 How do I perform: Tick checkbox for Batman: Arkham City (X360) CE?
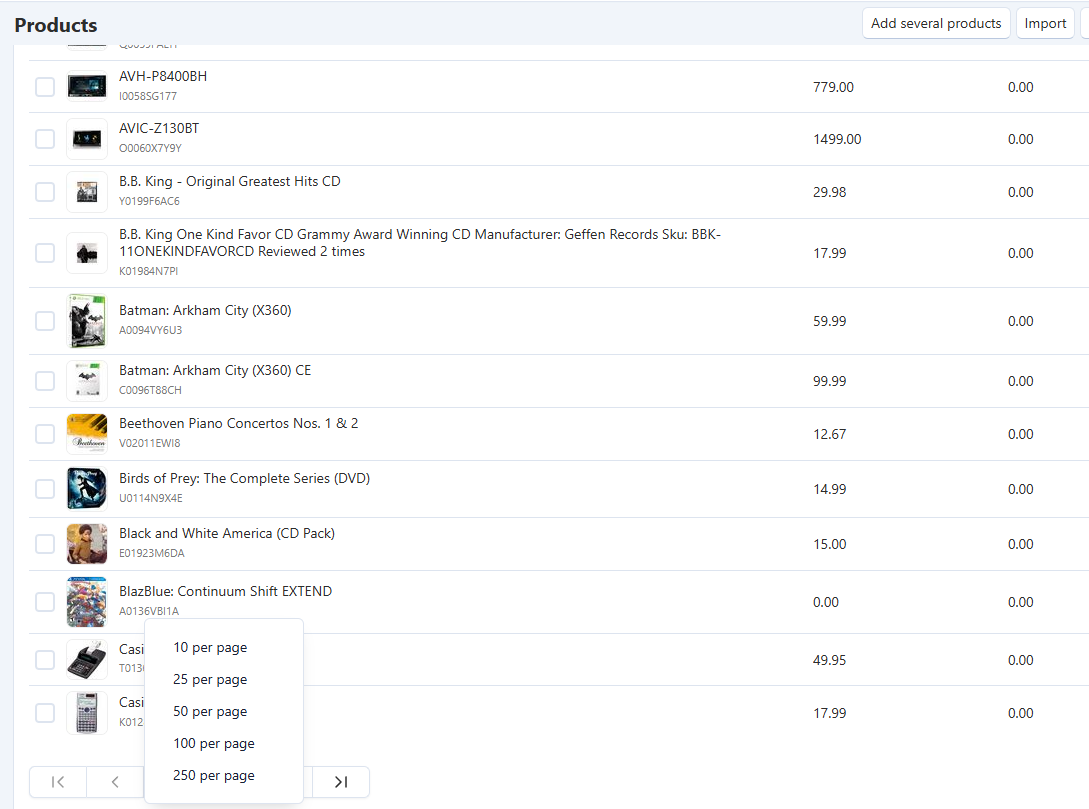click(45, 381)
